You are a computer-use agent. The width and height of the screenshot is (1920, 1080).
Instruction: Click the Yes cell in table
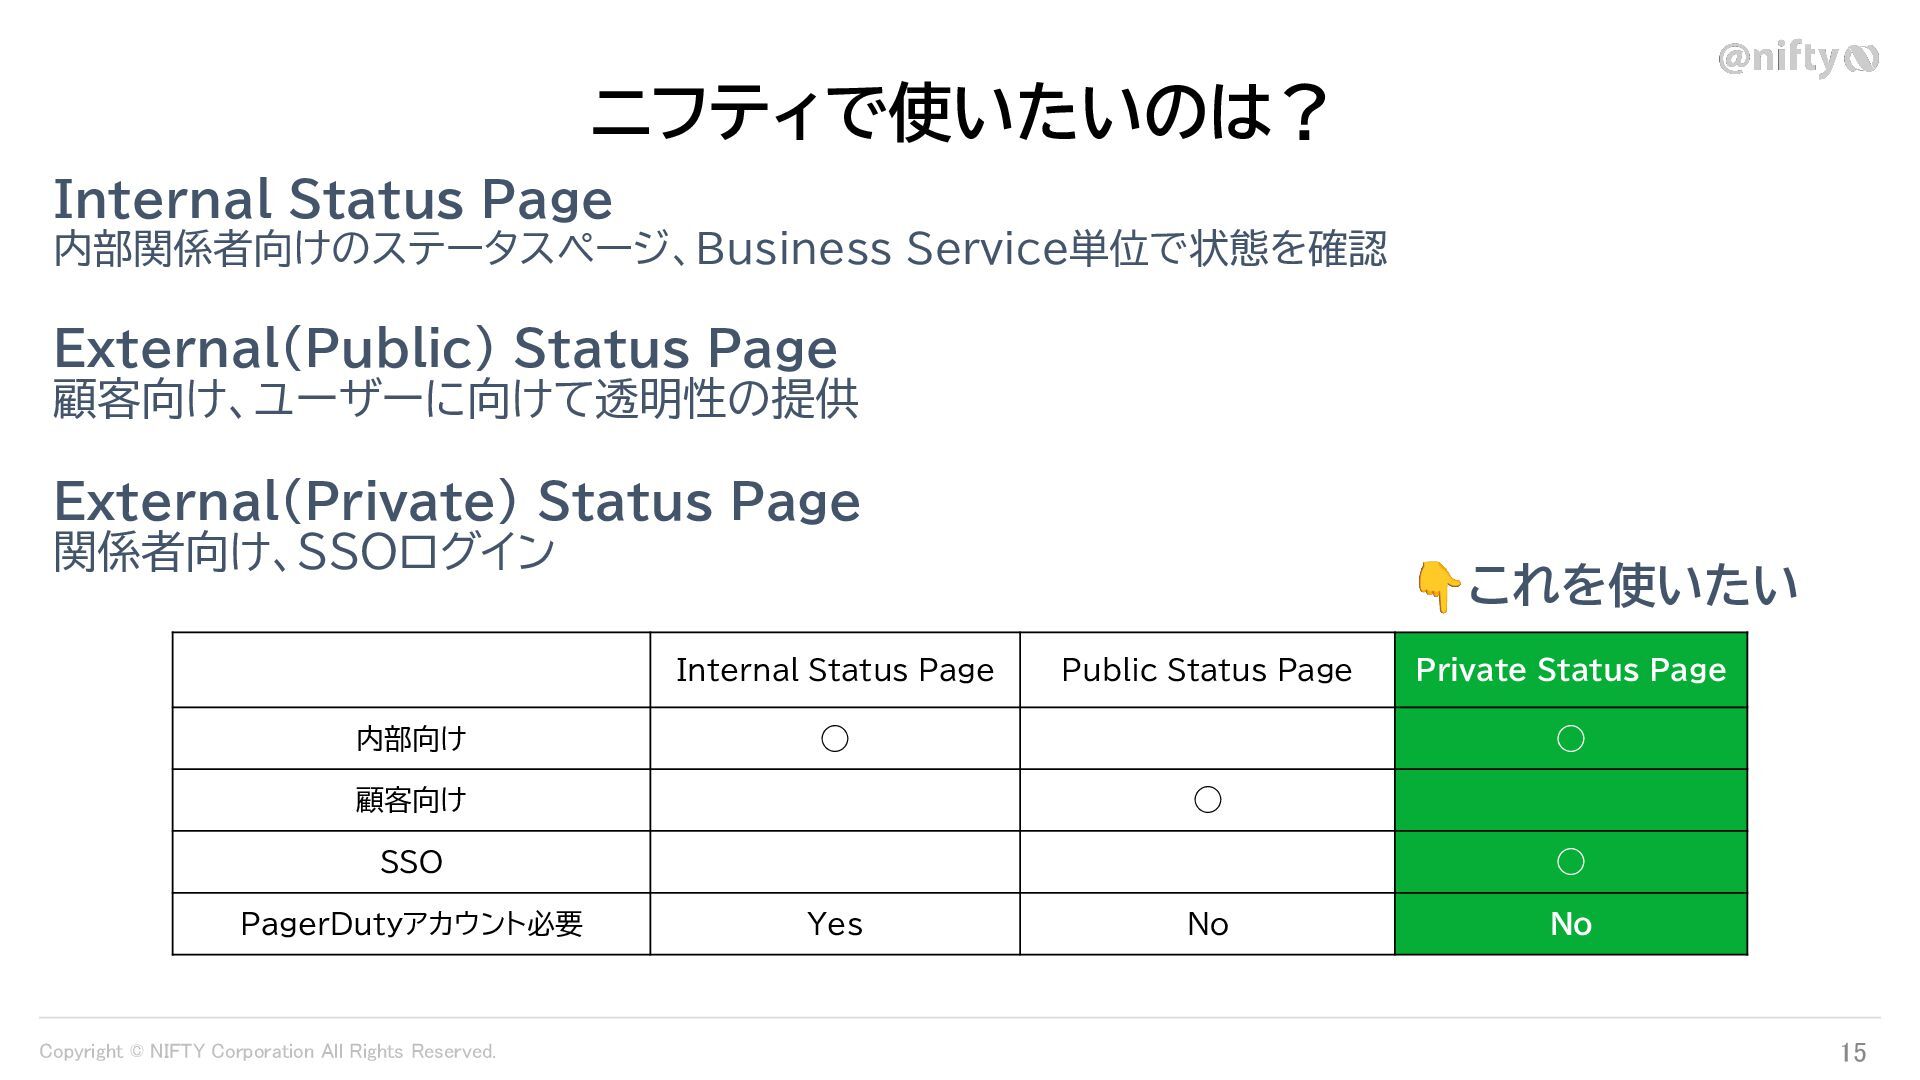[835, 924]
